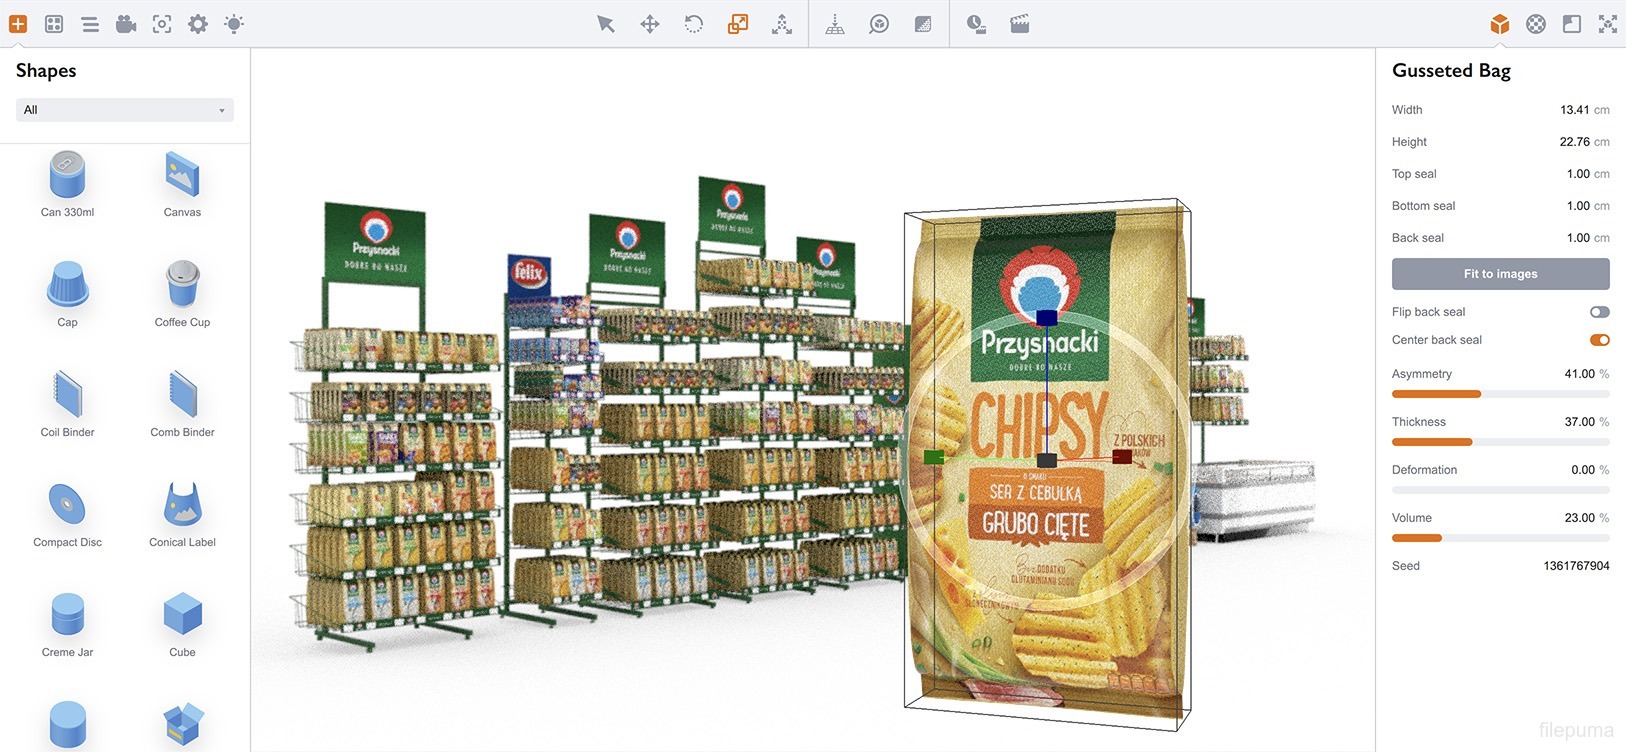Switch to the orange cube shape properties tab
The width and height of the screenshot is (1626, 752).
coord(1499,24)
